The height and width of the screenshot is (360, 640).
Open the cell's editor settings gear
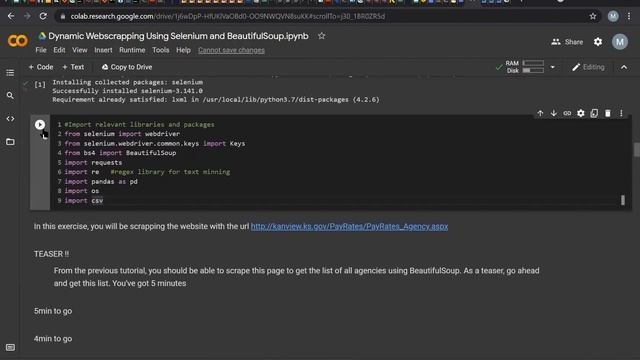(580, 113)
